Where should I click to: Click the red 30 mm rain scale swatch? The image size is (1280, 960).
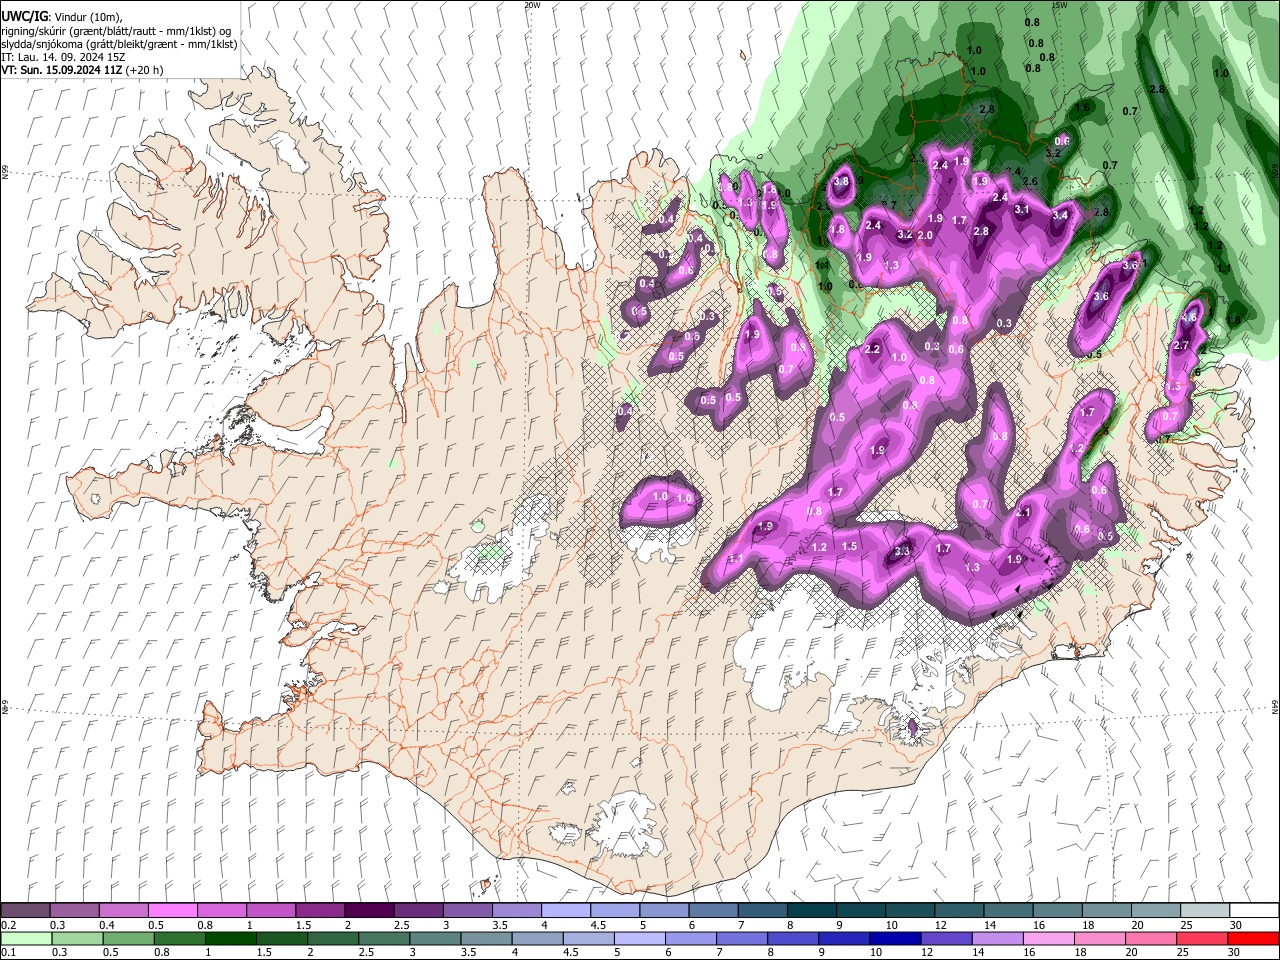[x=1254, y=938]
